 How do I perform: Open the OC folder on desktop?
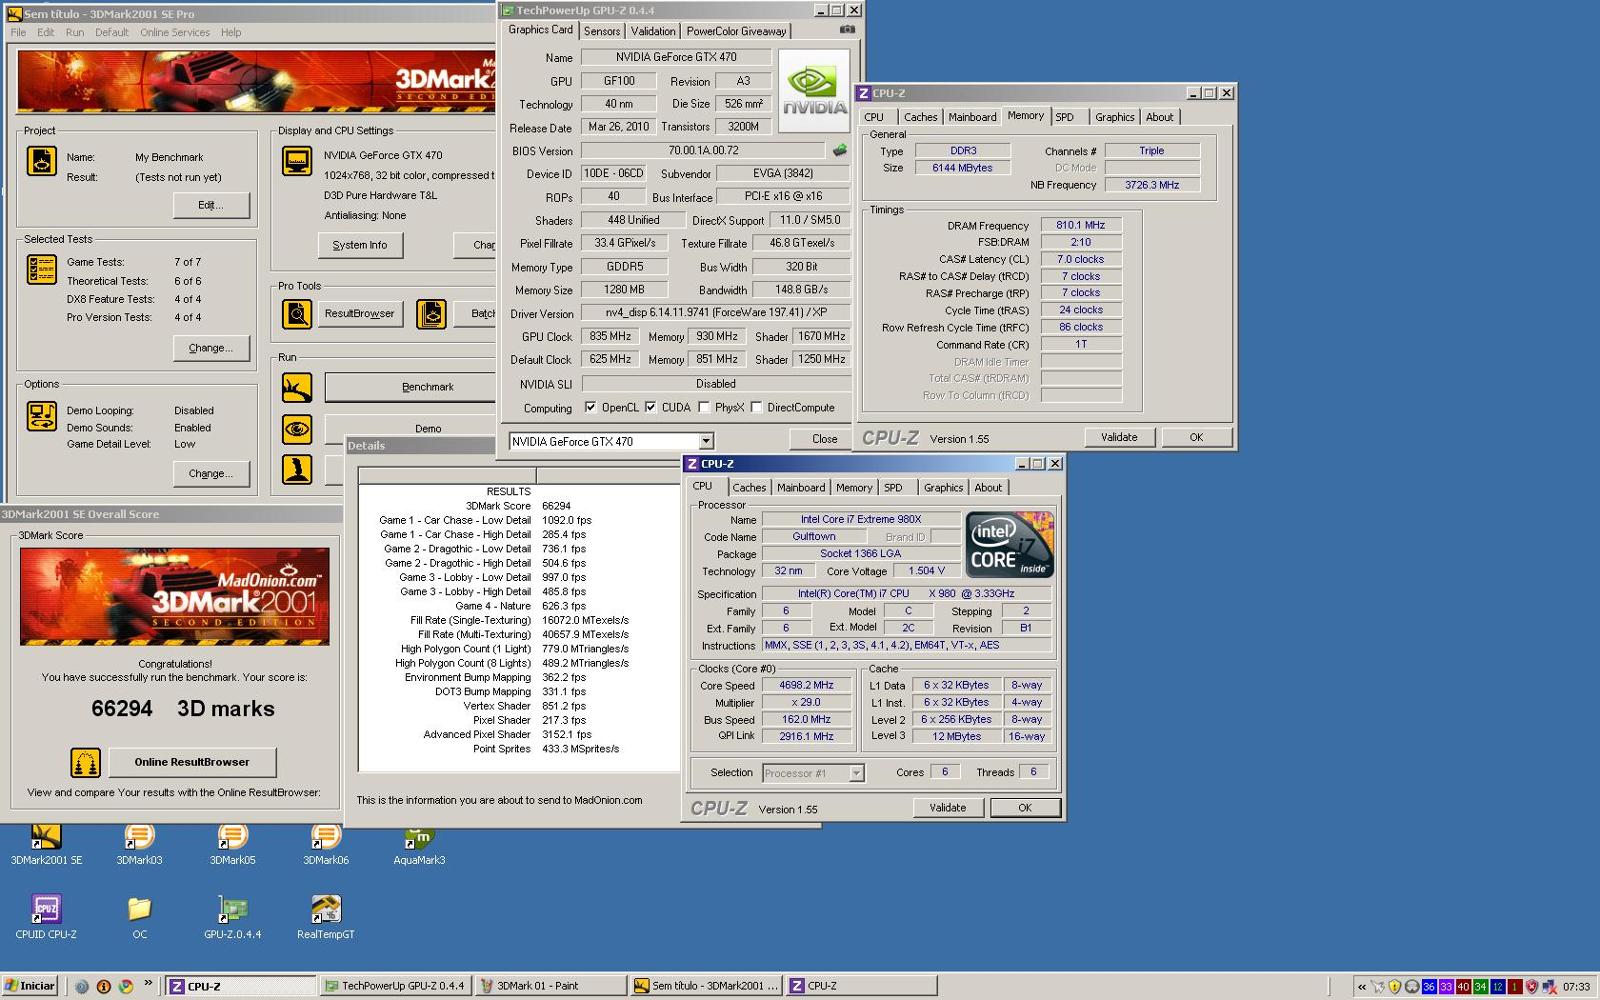(x=139, y=917)
